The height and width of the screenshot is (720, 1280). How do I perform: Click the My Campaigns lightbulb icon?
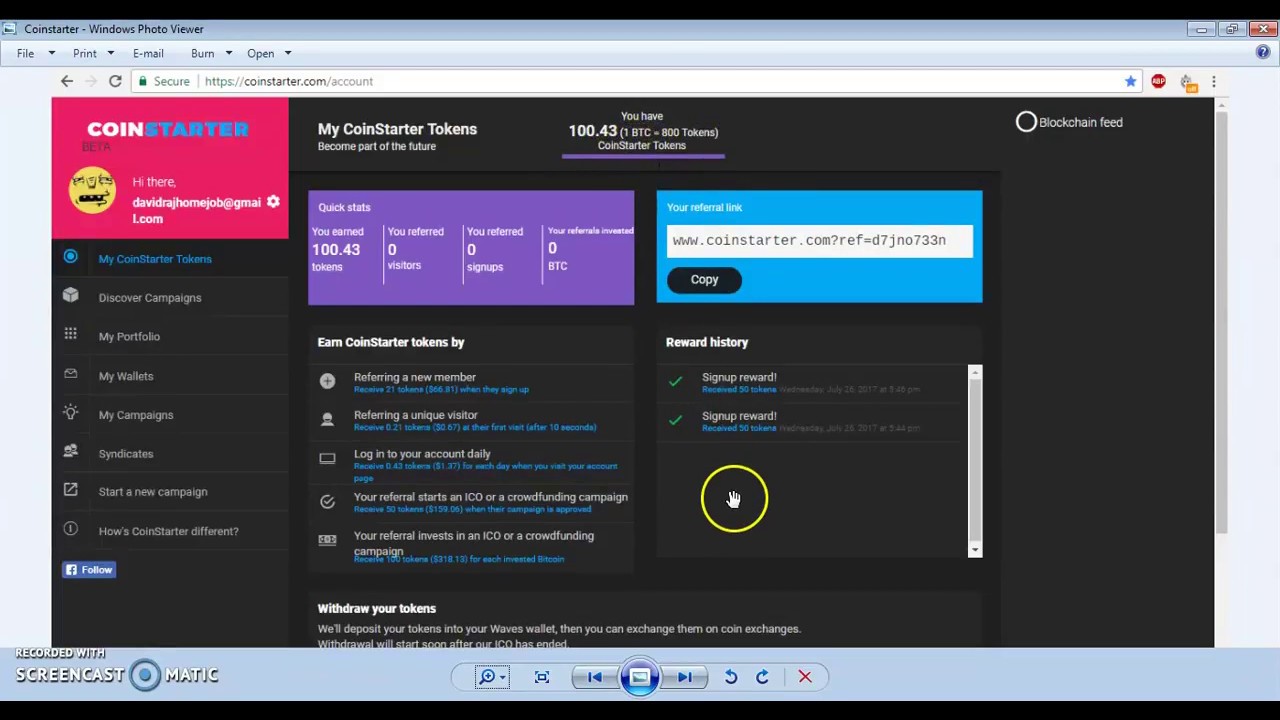(70, 412)
